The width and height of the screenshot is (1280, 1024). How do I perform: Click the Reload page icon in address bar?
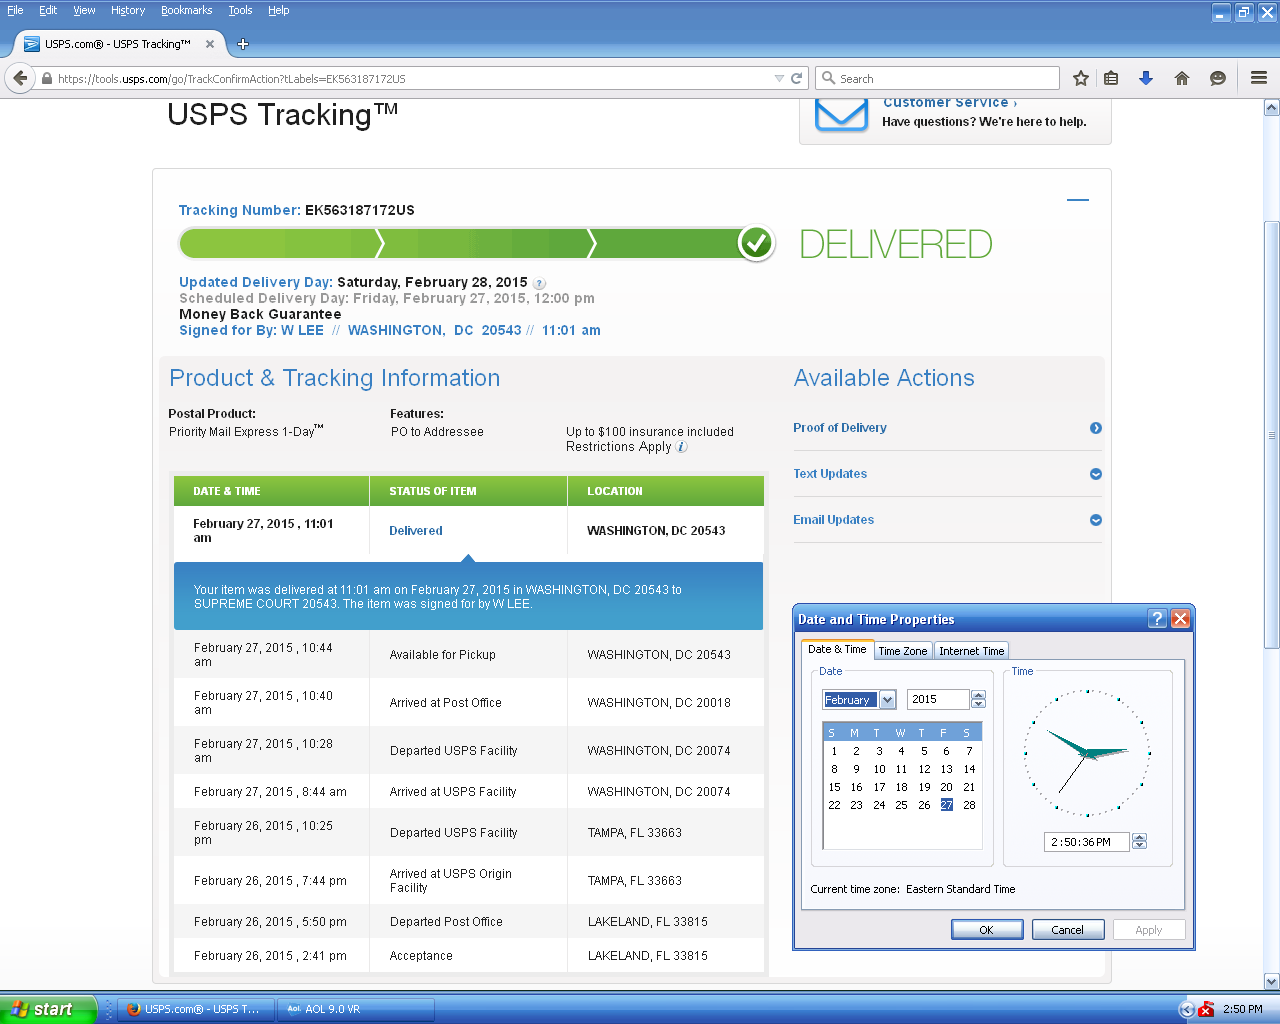(x=797, y=78)
